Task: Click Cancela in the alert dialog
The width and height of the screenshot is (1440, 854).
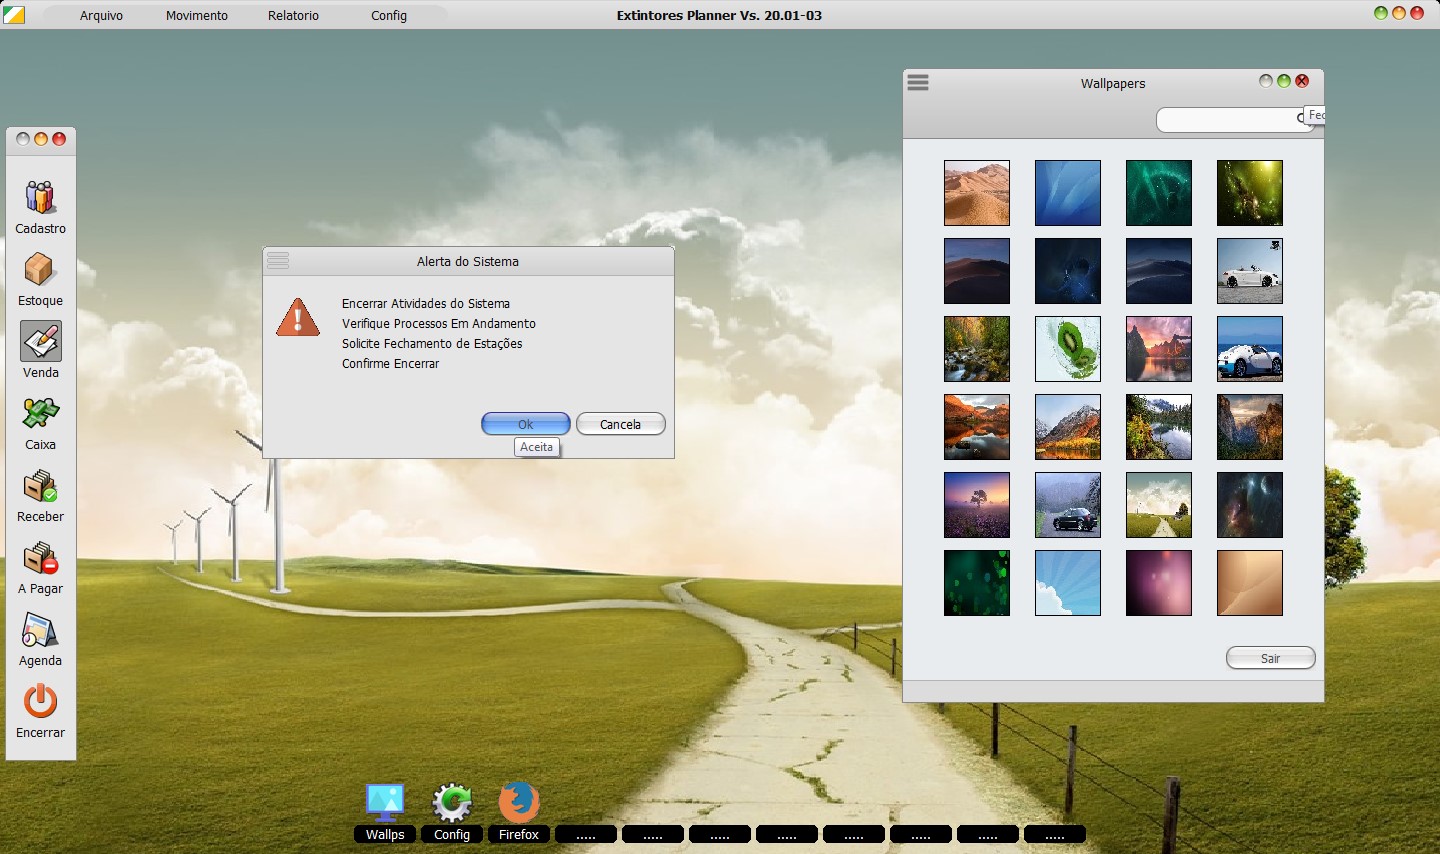Action: [x=620, y=424]
